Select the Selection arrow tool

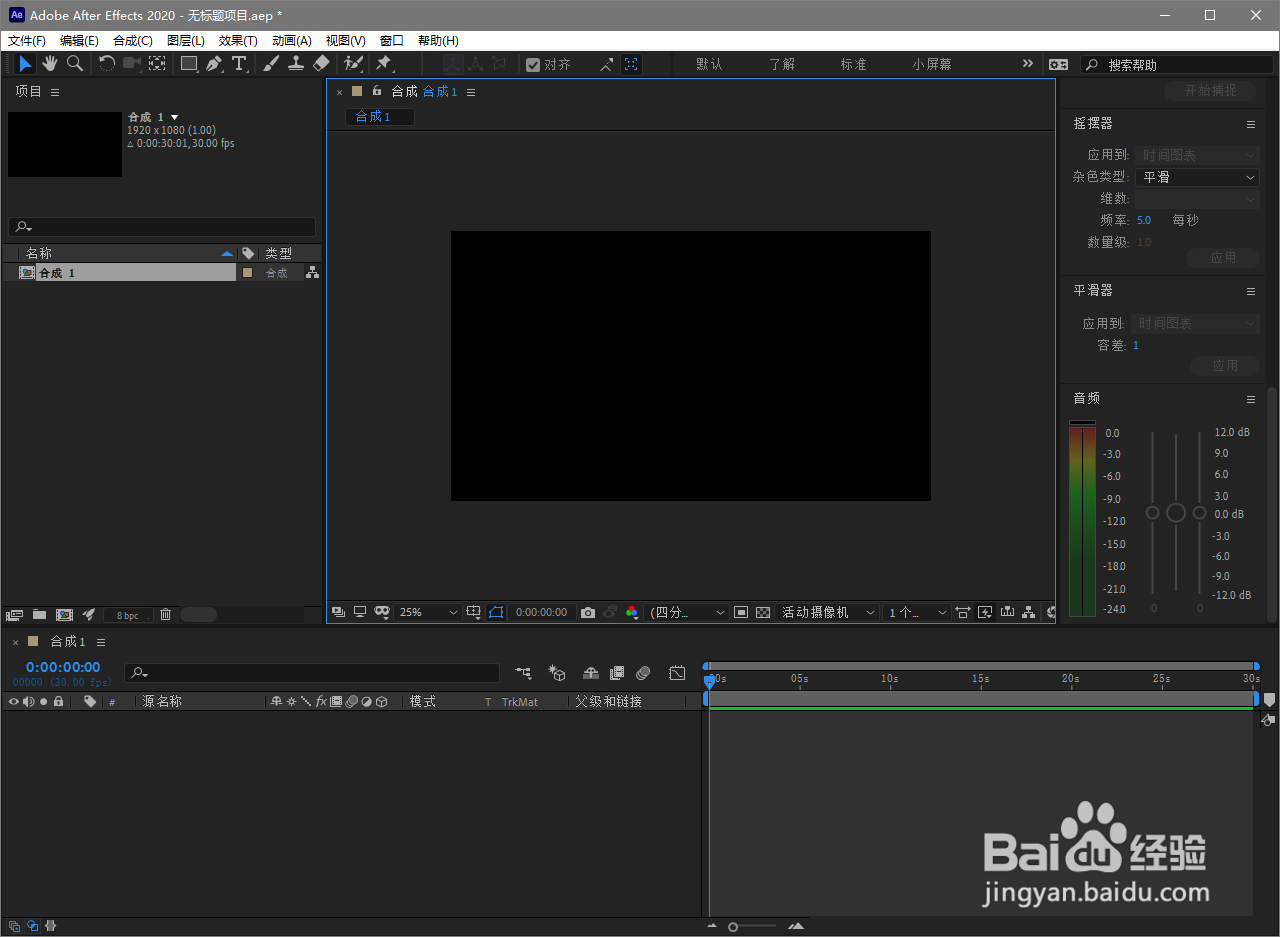point(26,64)
